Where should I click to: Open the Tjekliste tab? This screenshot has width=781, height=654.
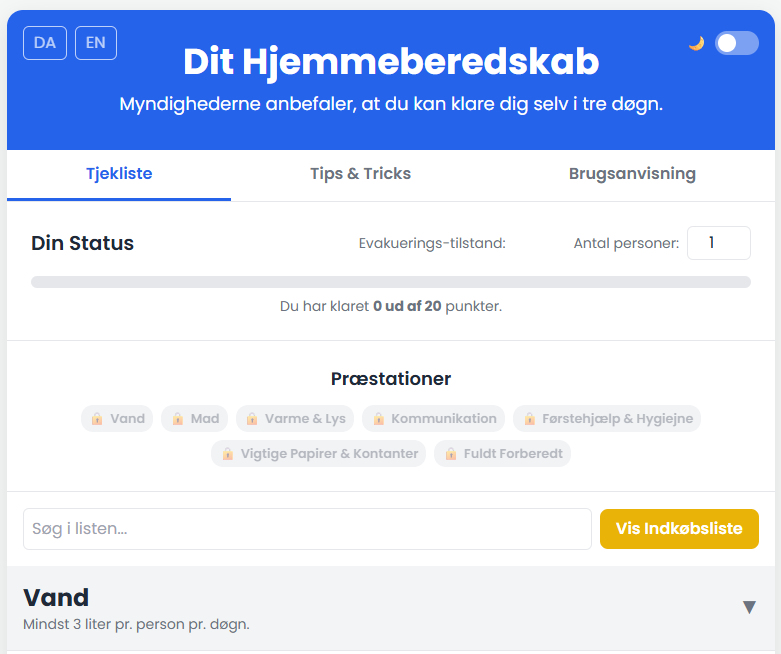coord(119,174)
